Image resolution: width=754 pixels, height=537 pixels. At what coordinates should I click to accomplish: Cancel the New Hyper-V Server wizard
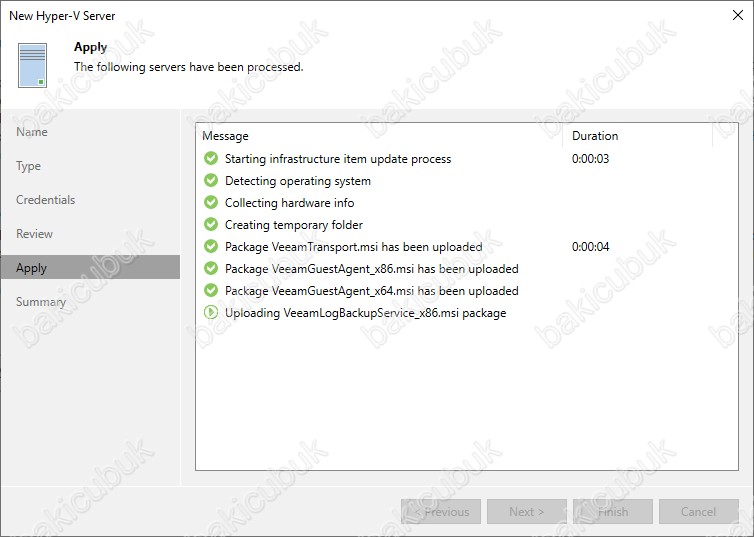pos(699,512)
